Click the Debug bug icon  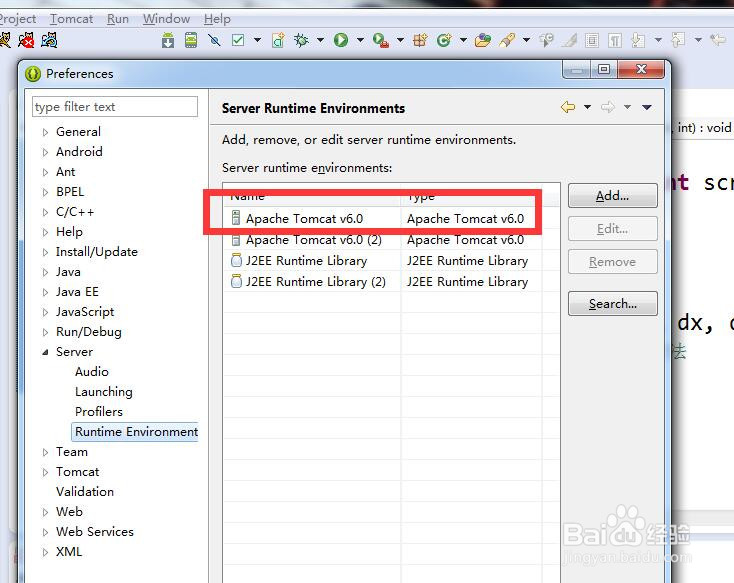coord(301,40)
